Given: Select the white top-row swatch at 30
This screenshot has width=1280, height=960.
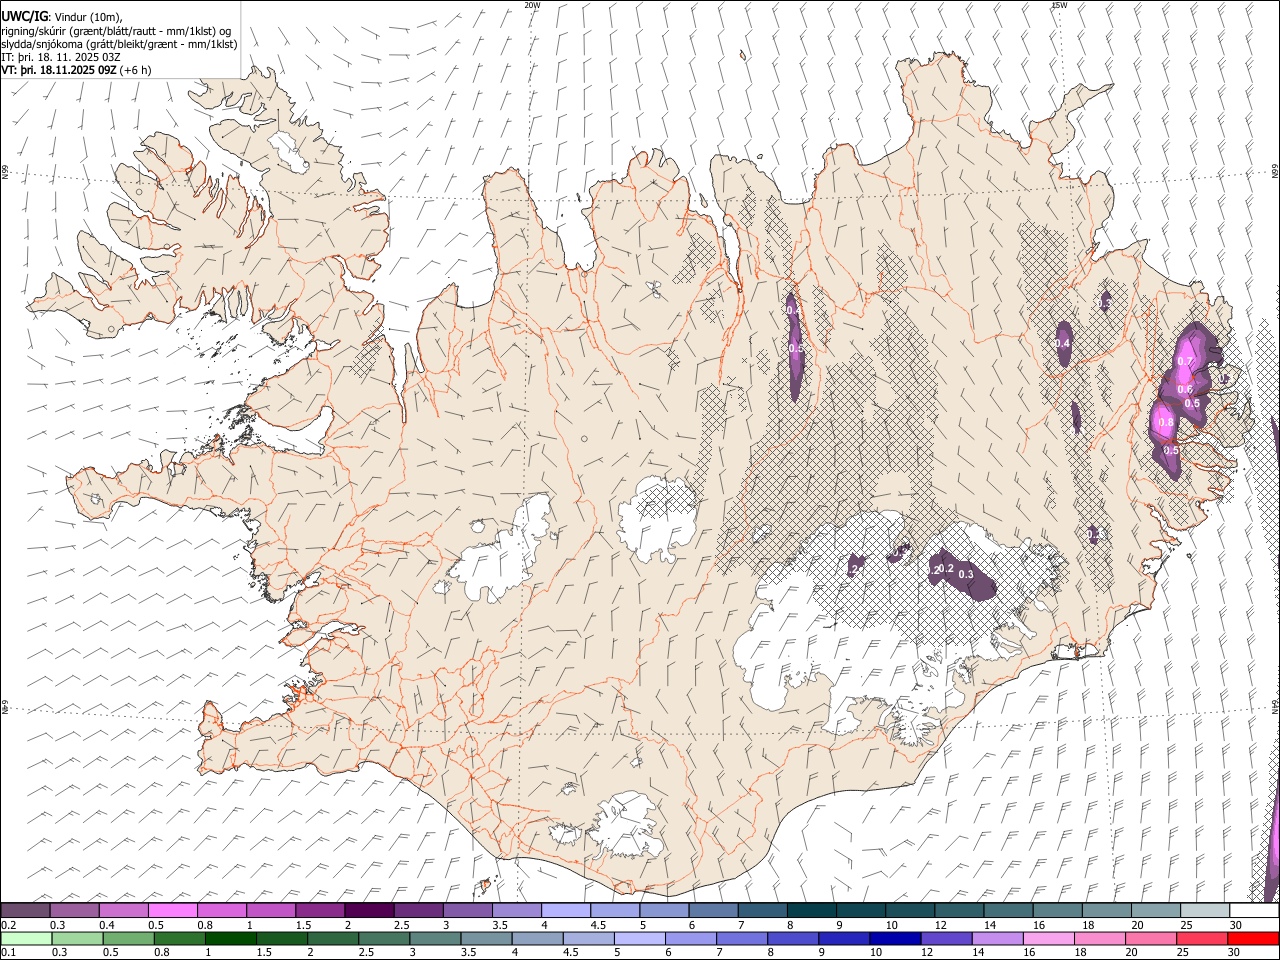Looking at the screenshot, I should click(x=1254, y=911).
